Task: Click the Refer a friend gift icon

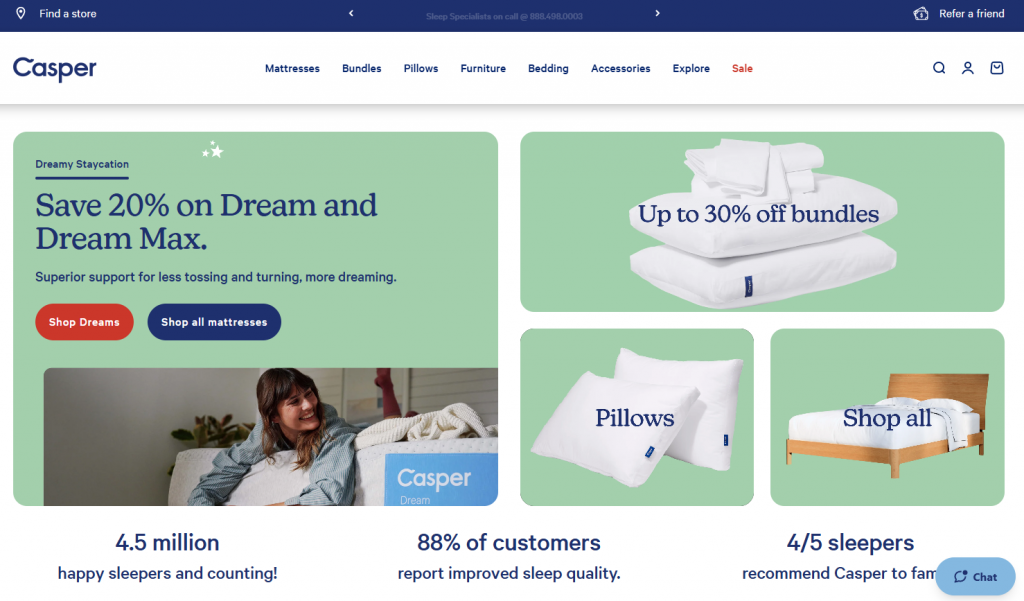Action: tap(921, 13)
